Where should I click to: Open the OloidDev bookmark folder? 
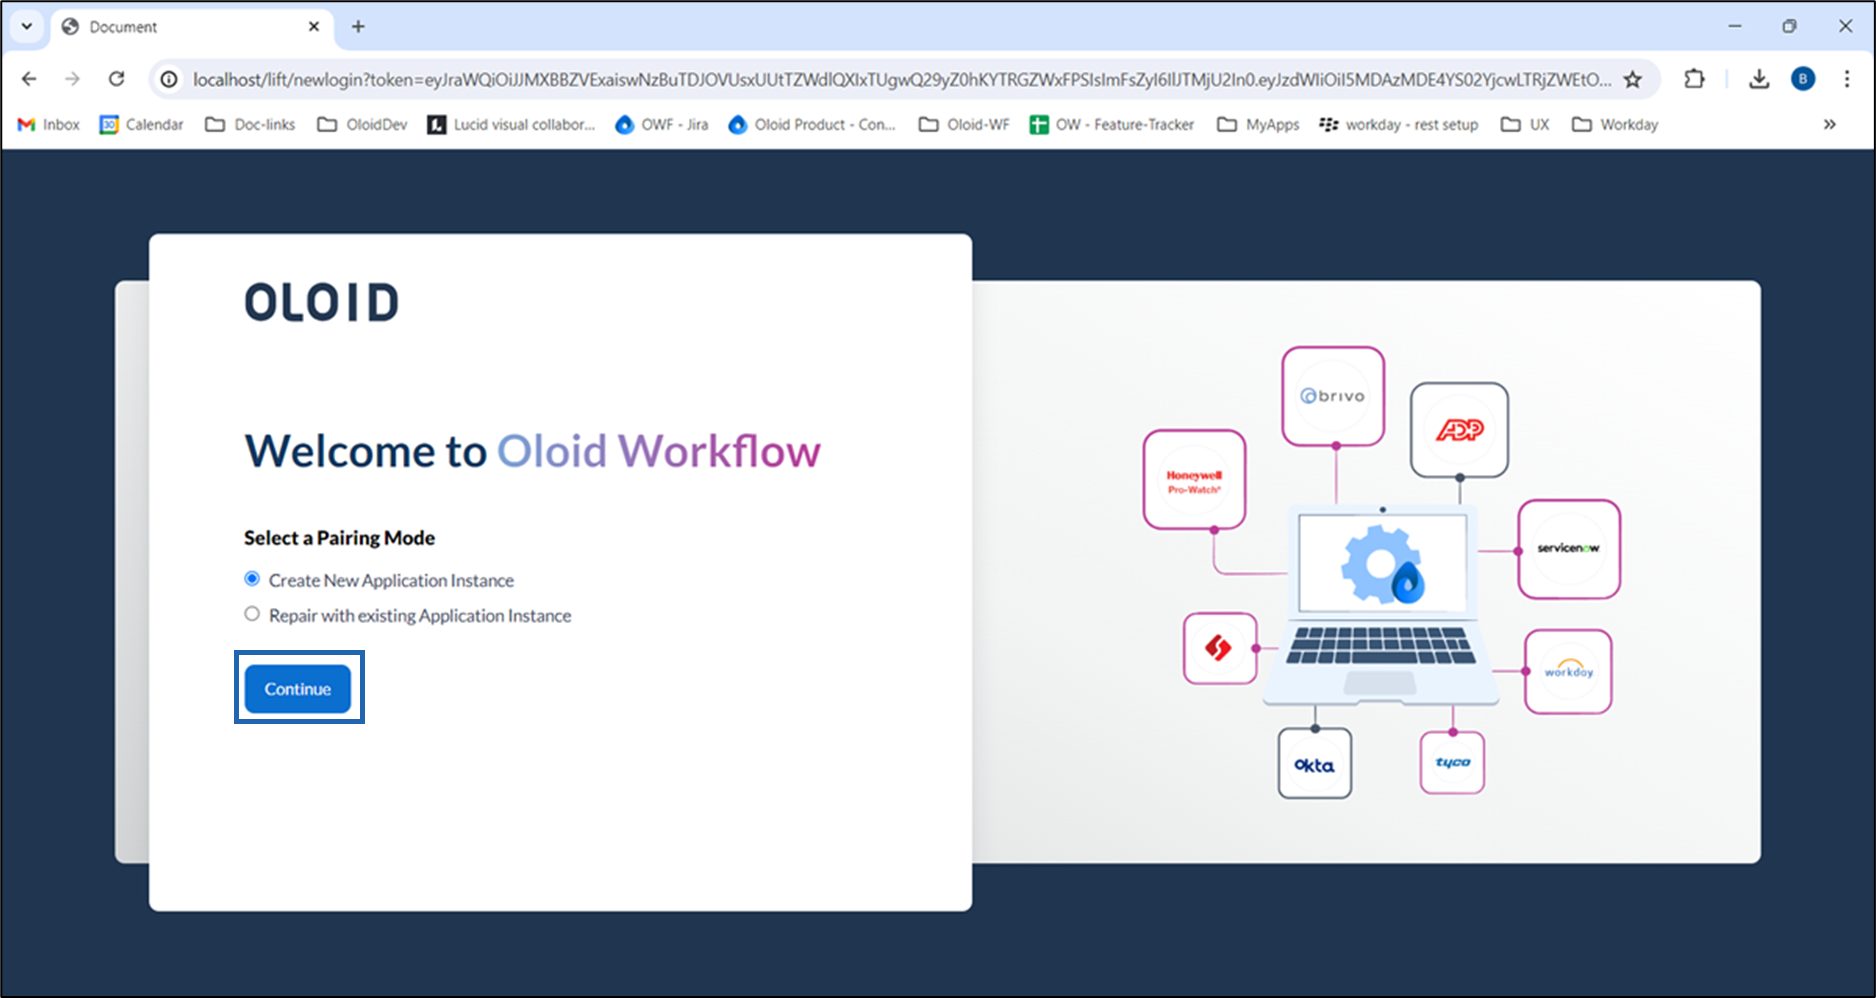tap(362, 124)
